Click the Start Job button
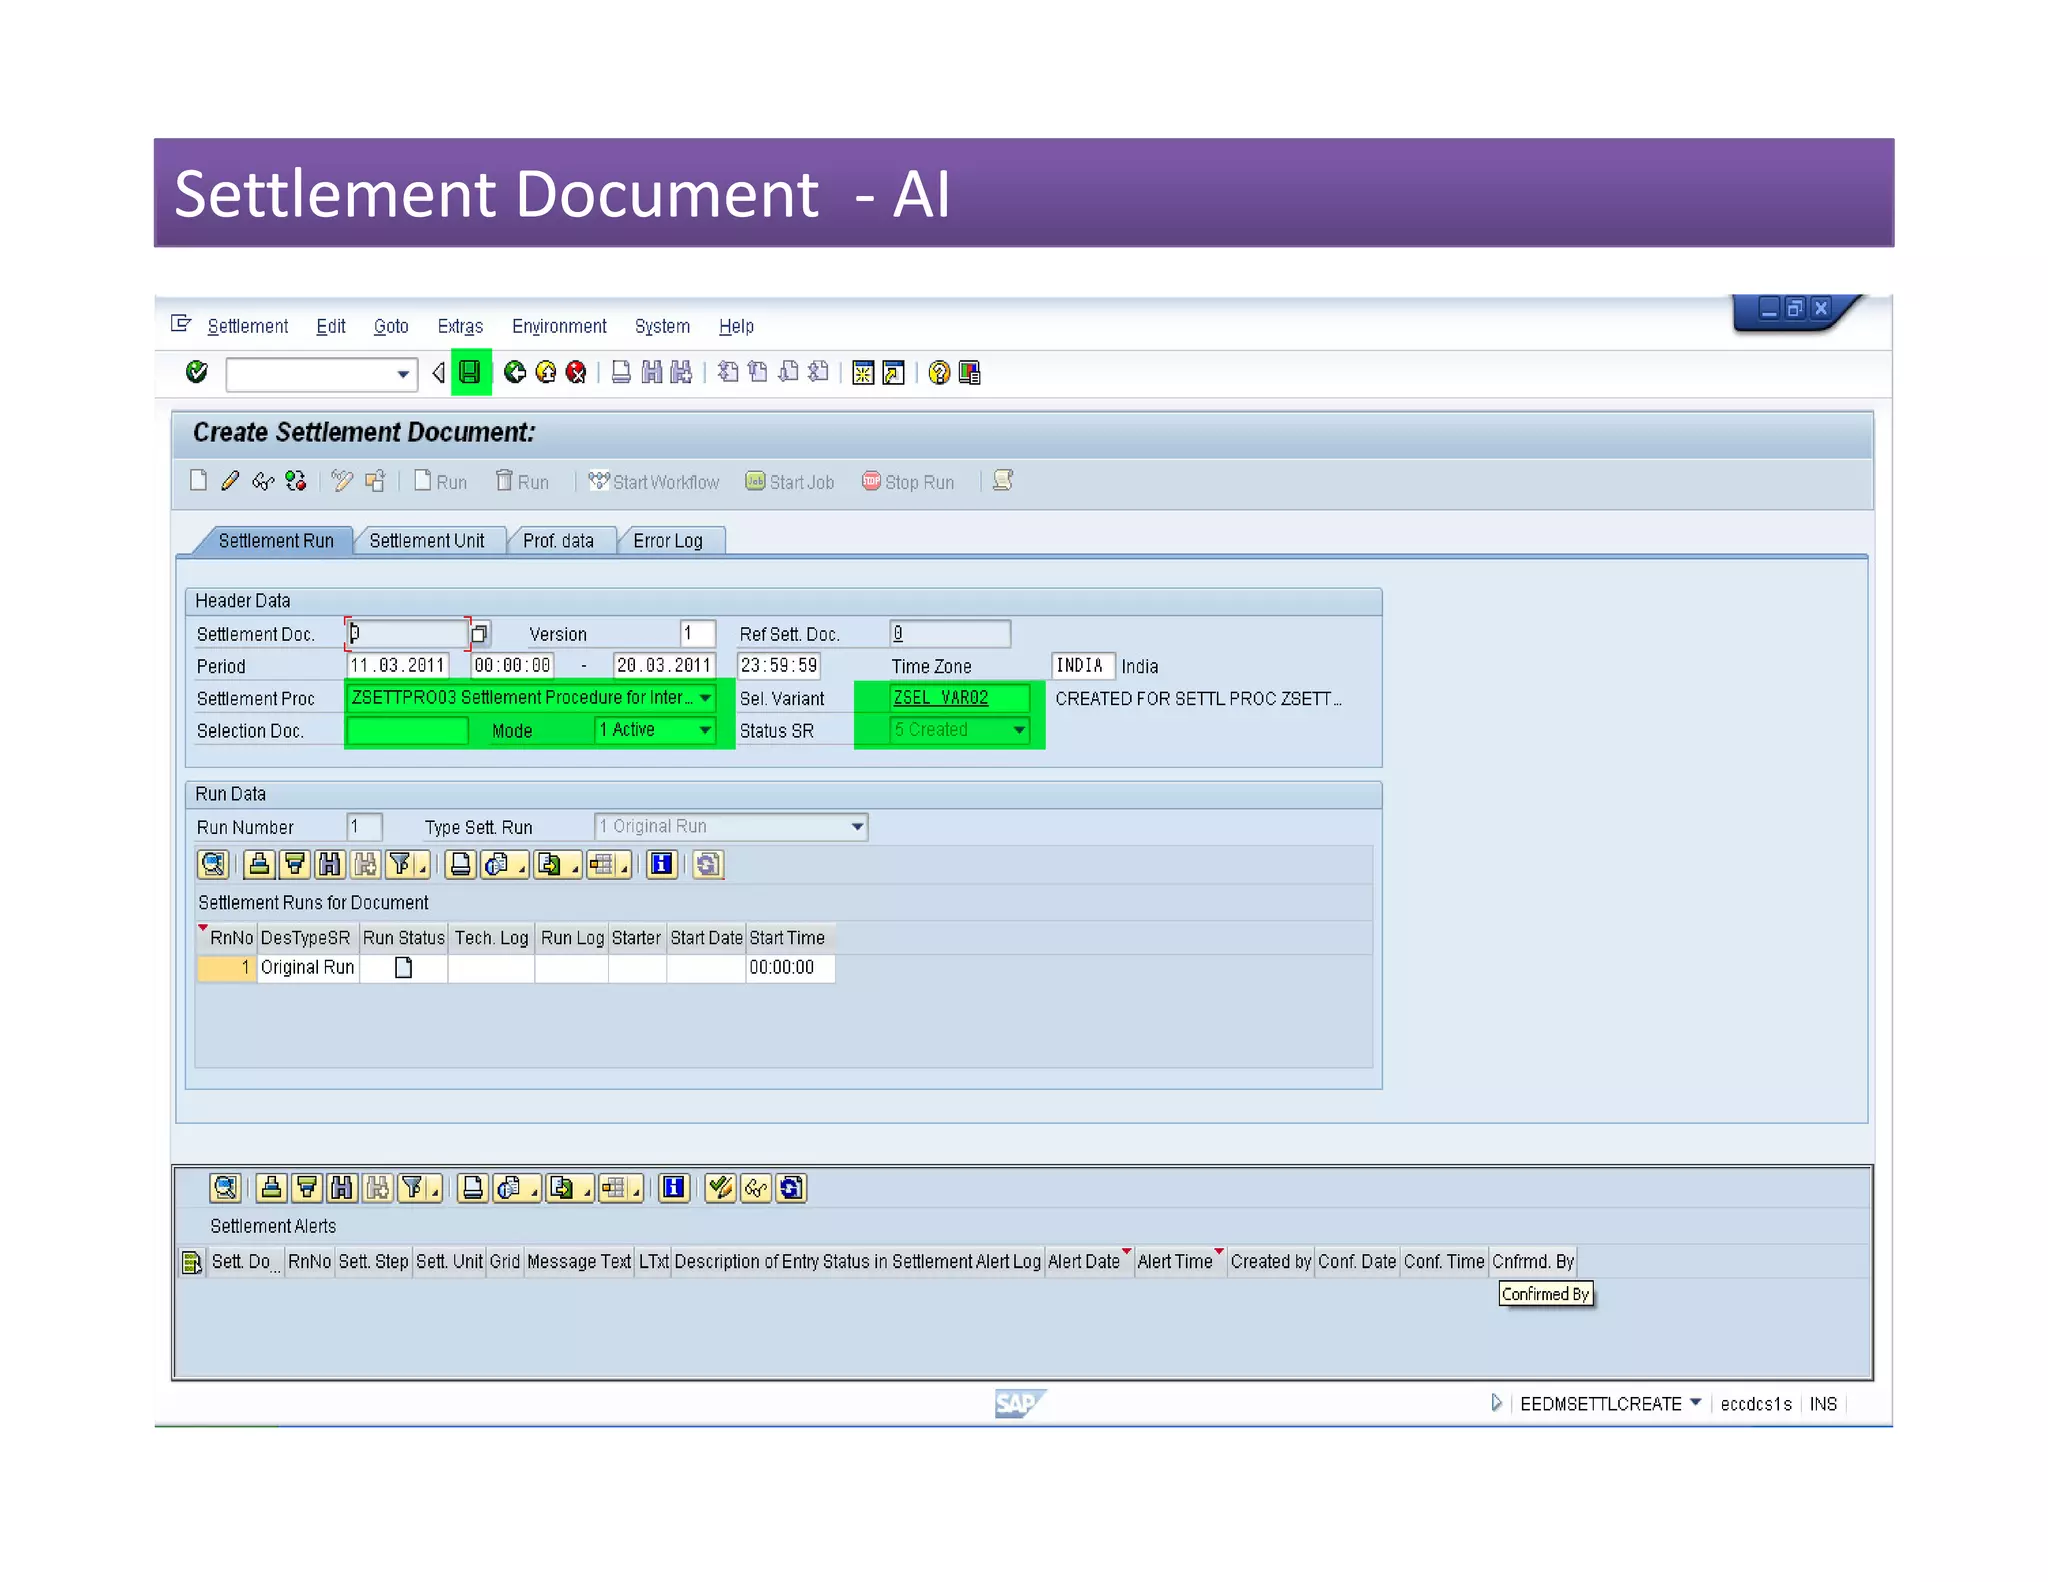This screenshot has width=2048, height=1582. [790, 482]
